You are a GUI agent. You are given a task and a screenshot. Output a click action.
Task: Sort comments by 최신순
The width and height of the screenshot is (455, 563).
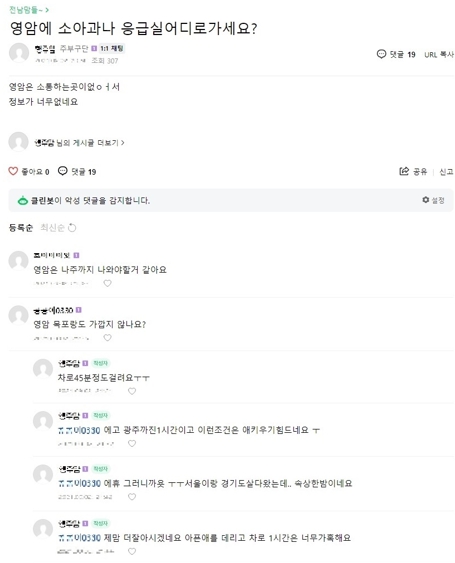point(52,228)
